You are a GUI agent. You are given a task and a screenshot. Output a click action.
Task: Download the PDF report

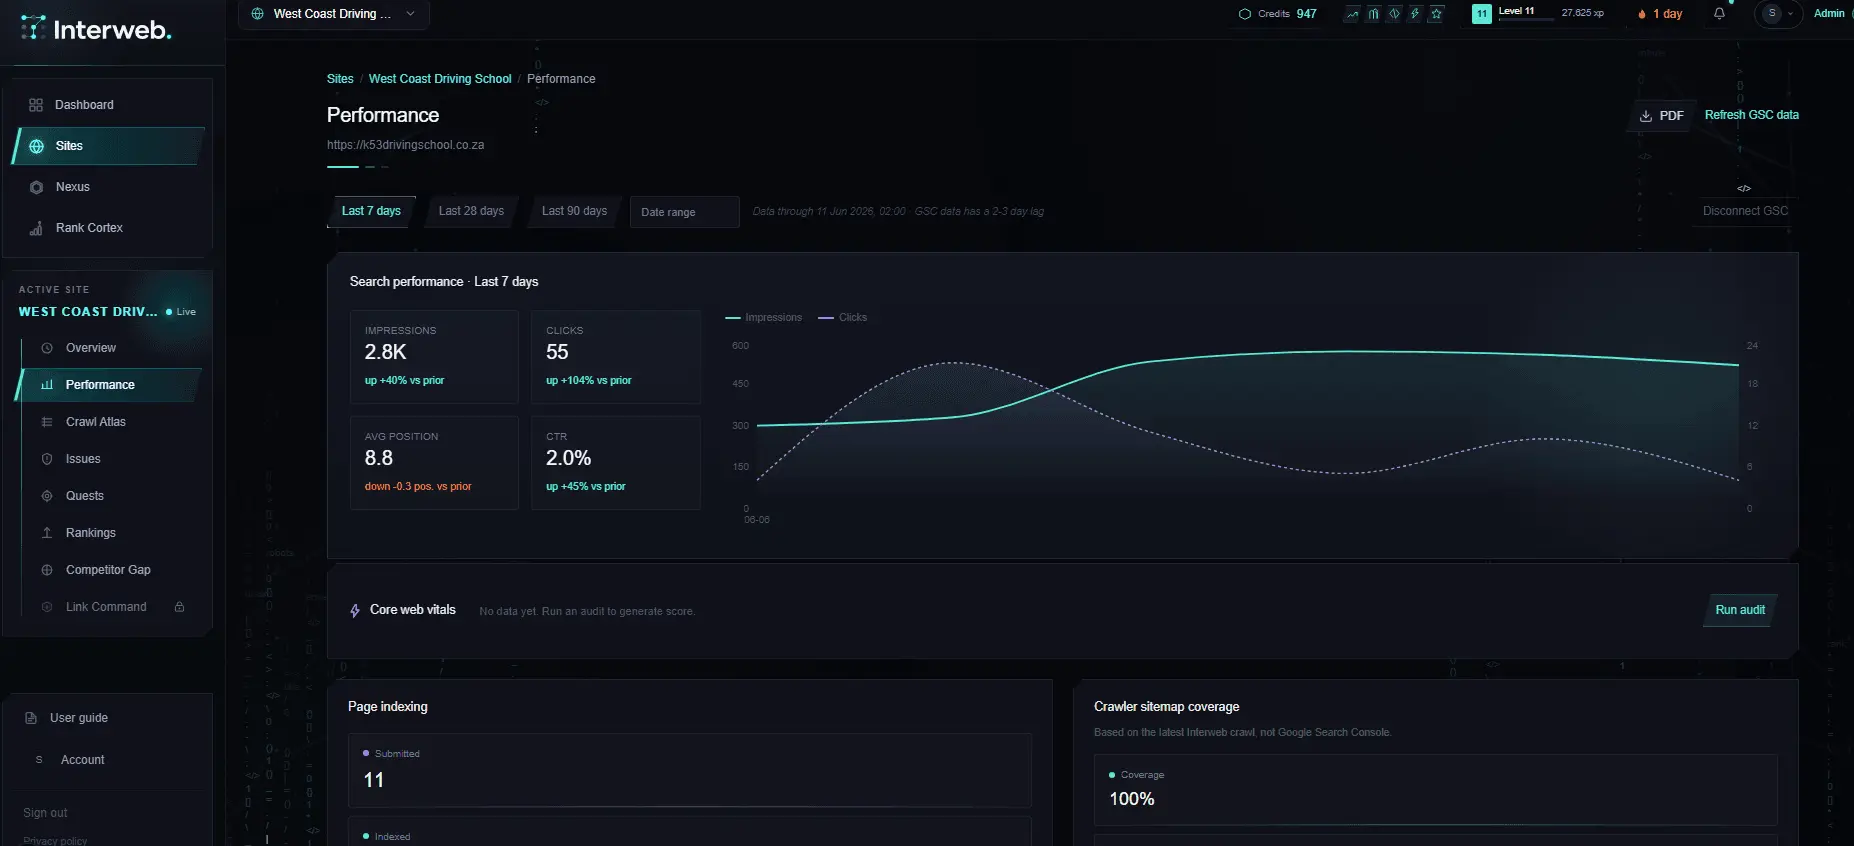1661,116
